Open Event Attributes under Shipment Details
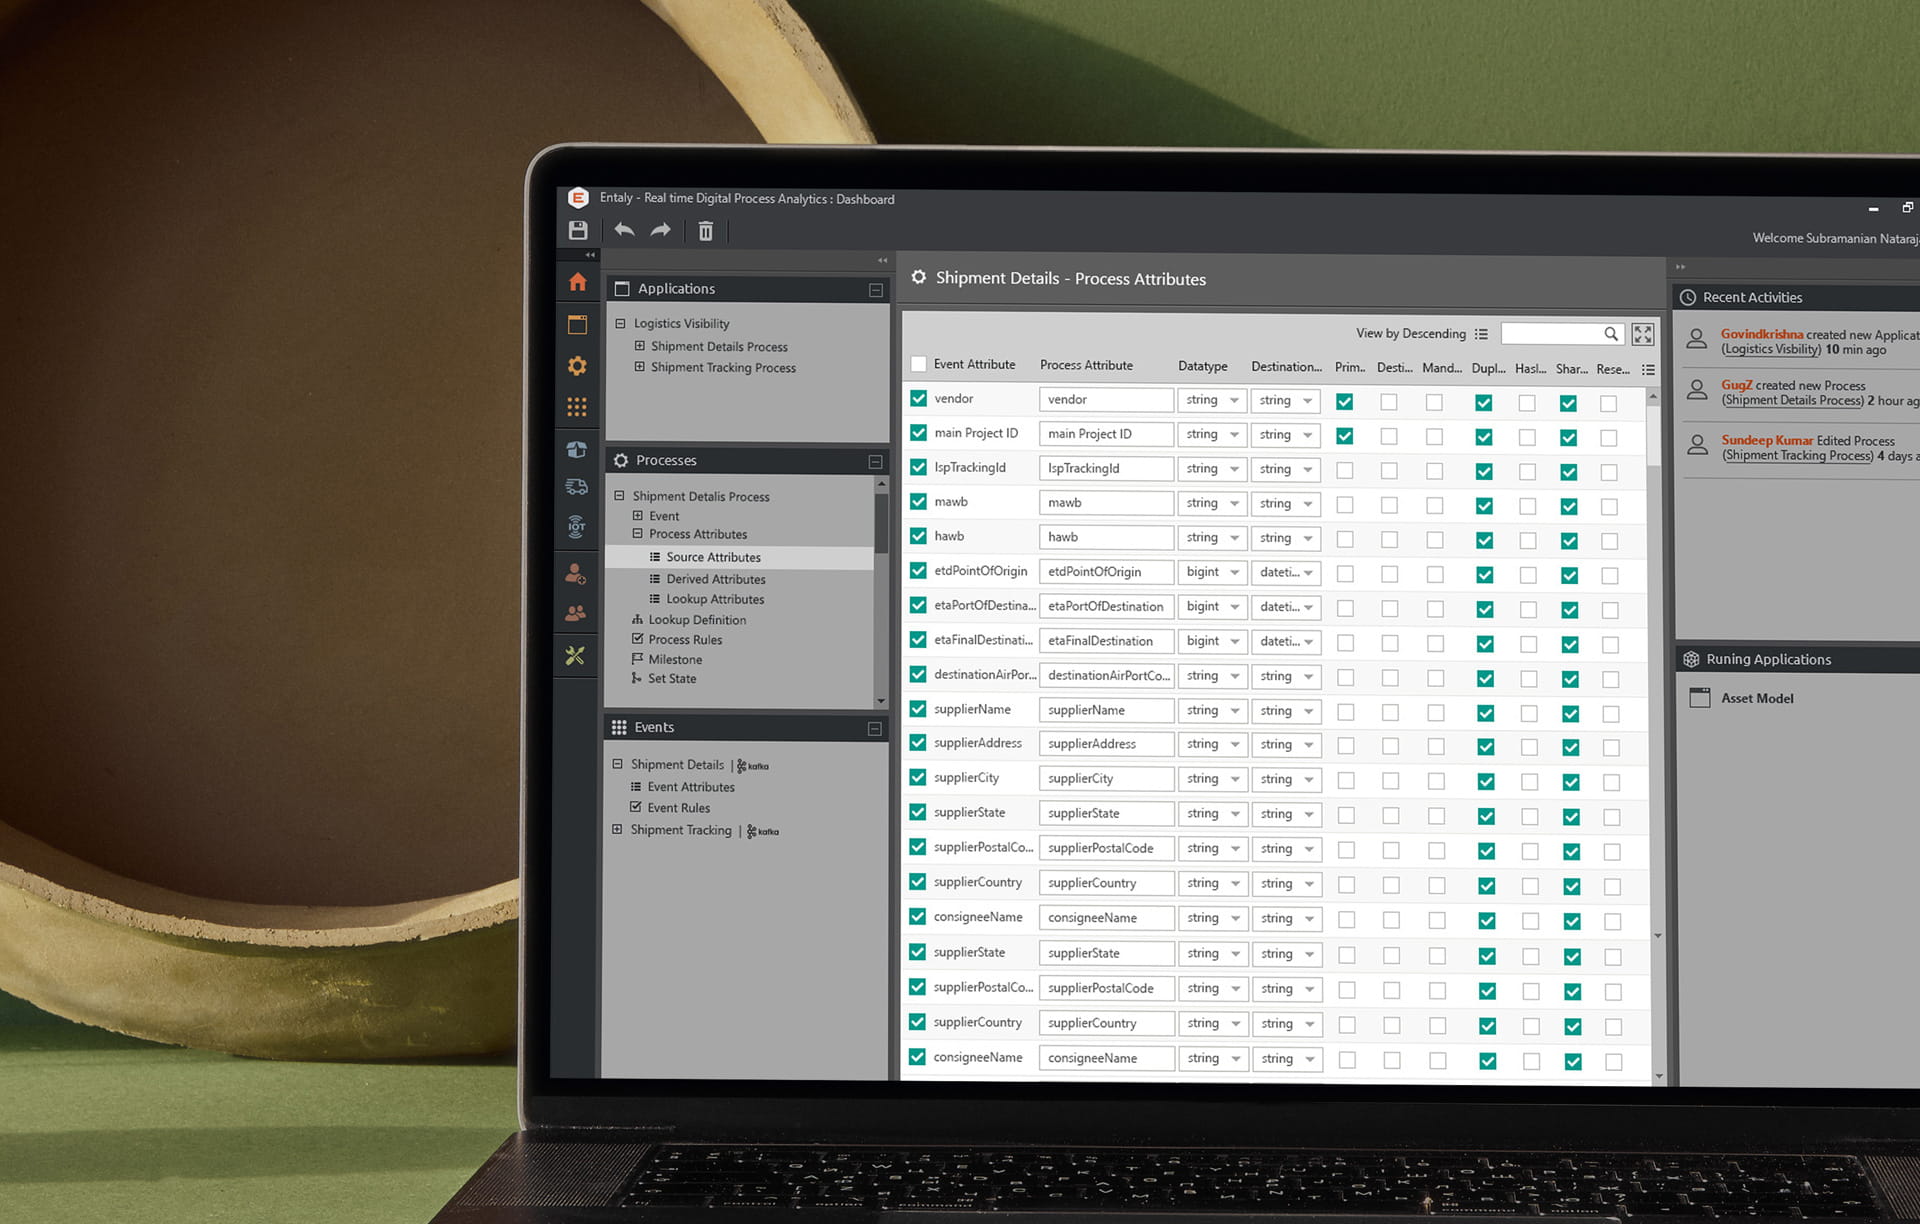 691,787
